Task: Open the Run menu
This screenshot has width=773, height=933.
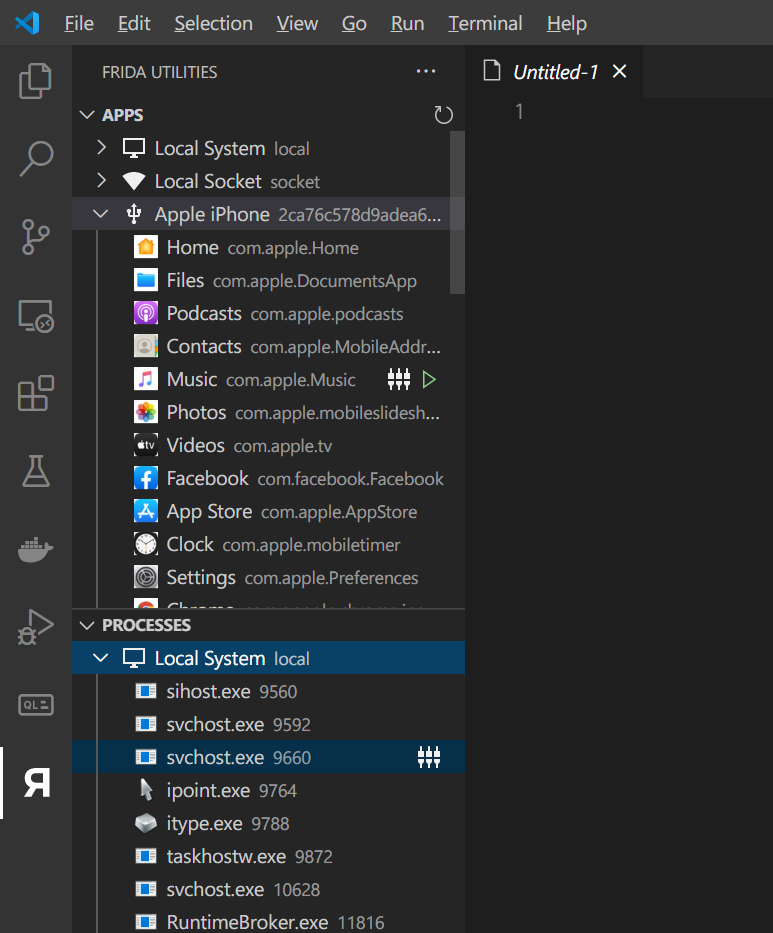Action: (x=407, y=23)
